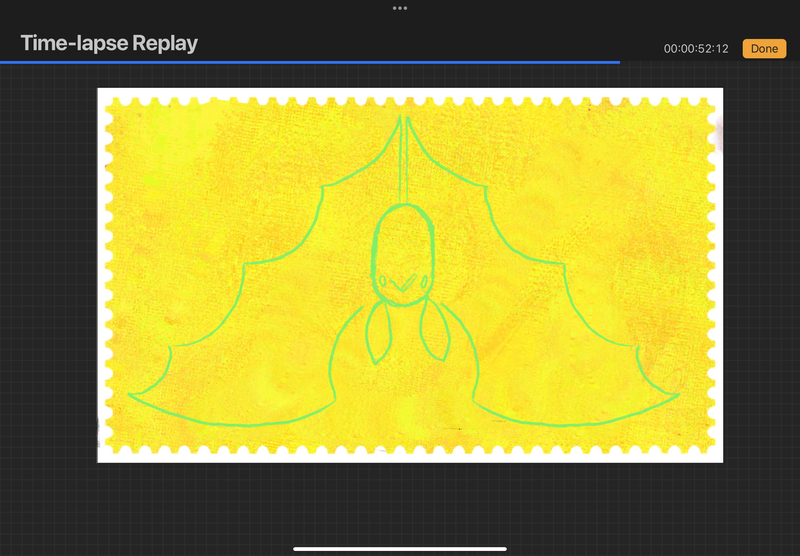
Task: Click the home indicator bar at bottom
Action: pyautogui.click(x=400, y=548)
